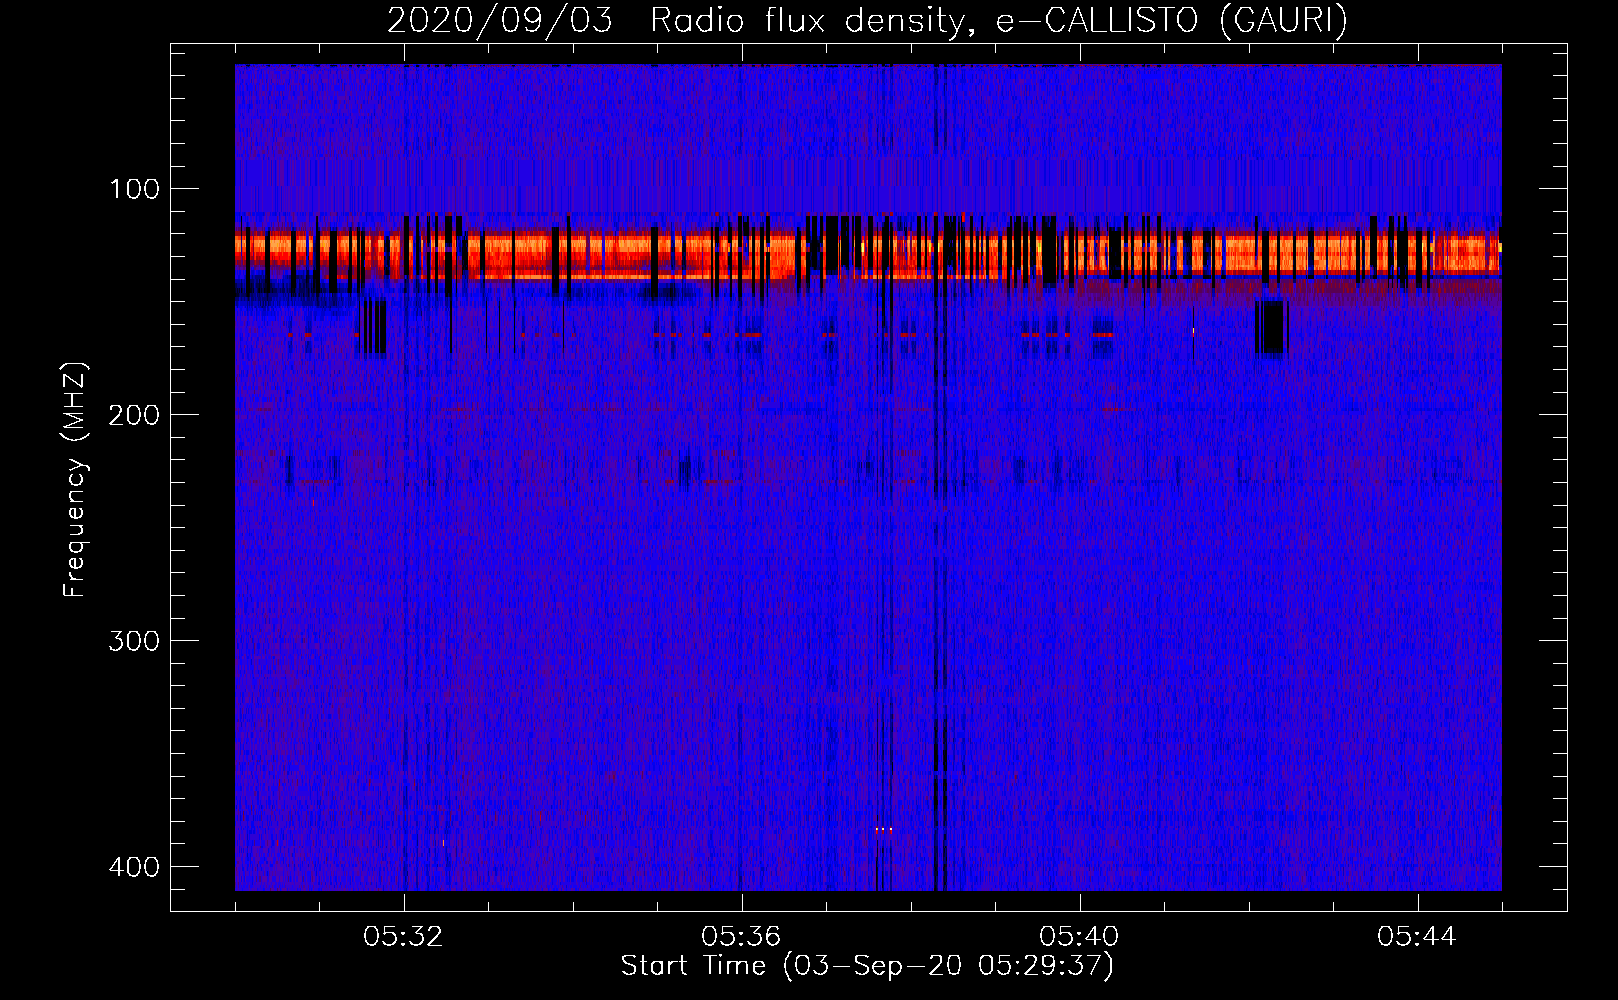This screenshot has height=1000, width=1618.
Task: Click the 05:36 time tick label
Action: tap(742, 937)
